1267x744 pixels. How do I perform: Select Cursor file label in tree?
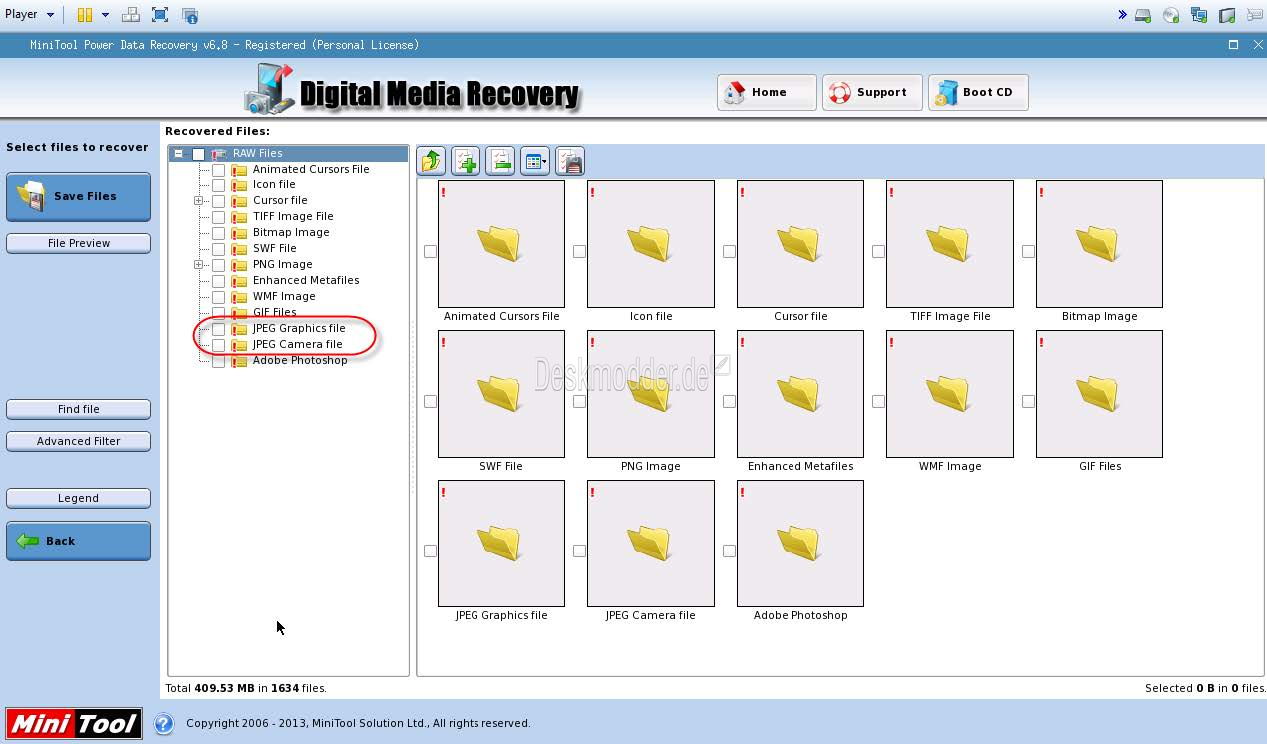[280, 201]
